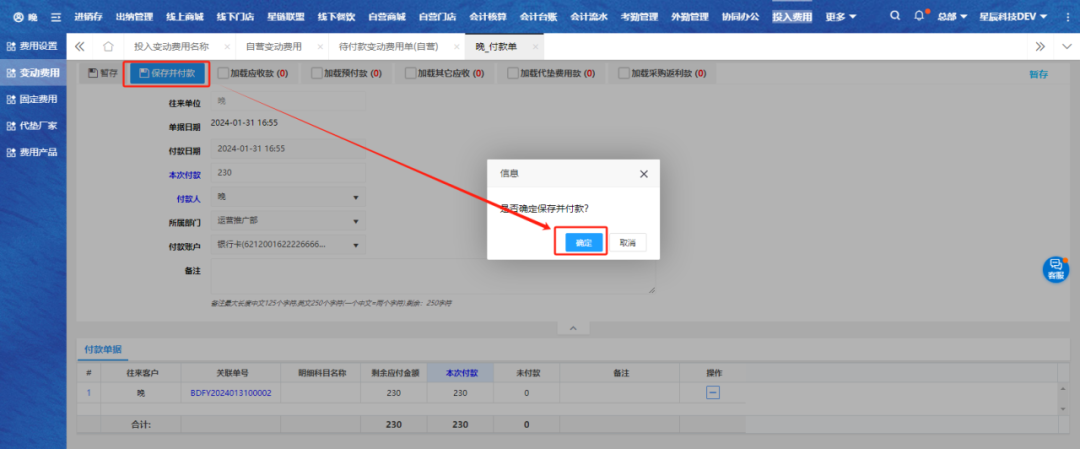1080x449 pixels.
Task: Click the minus icon in 操作 column
Action: (x=713, y=393)
